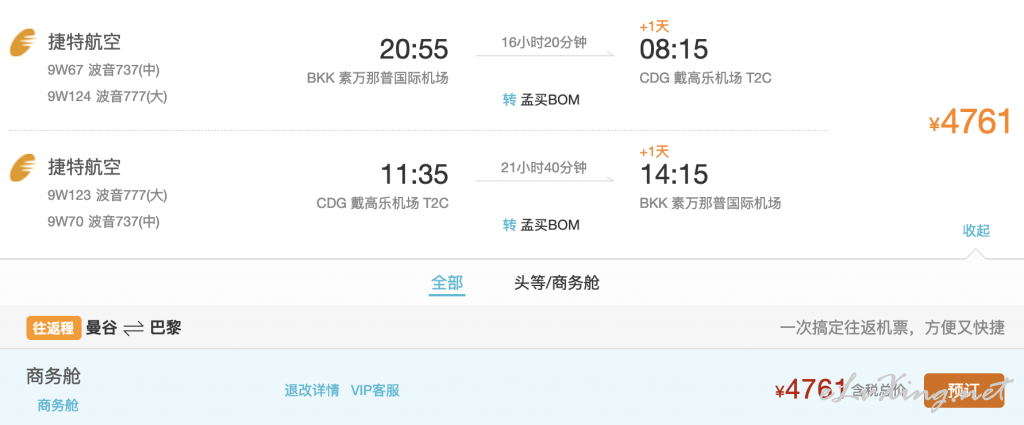Image resolution: width=1024 pixels, height=425 pixels.
Task: Click the return Jet Airways logo icon
Action: pyautogui.click(x=23, y=168)
